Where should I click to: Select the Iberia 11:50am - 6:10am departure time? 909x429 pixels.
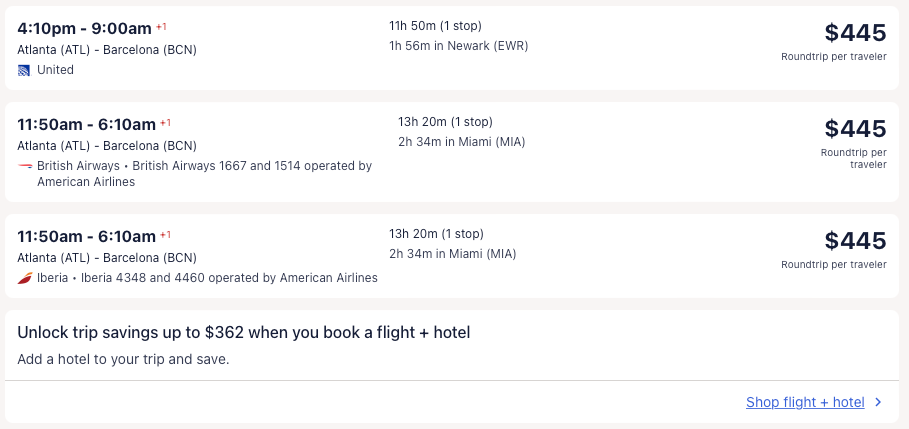86,236
